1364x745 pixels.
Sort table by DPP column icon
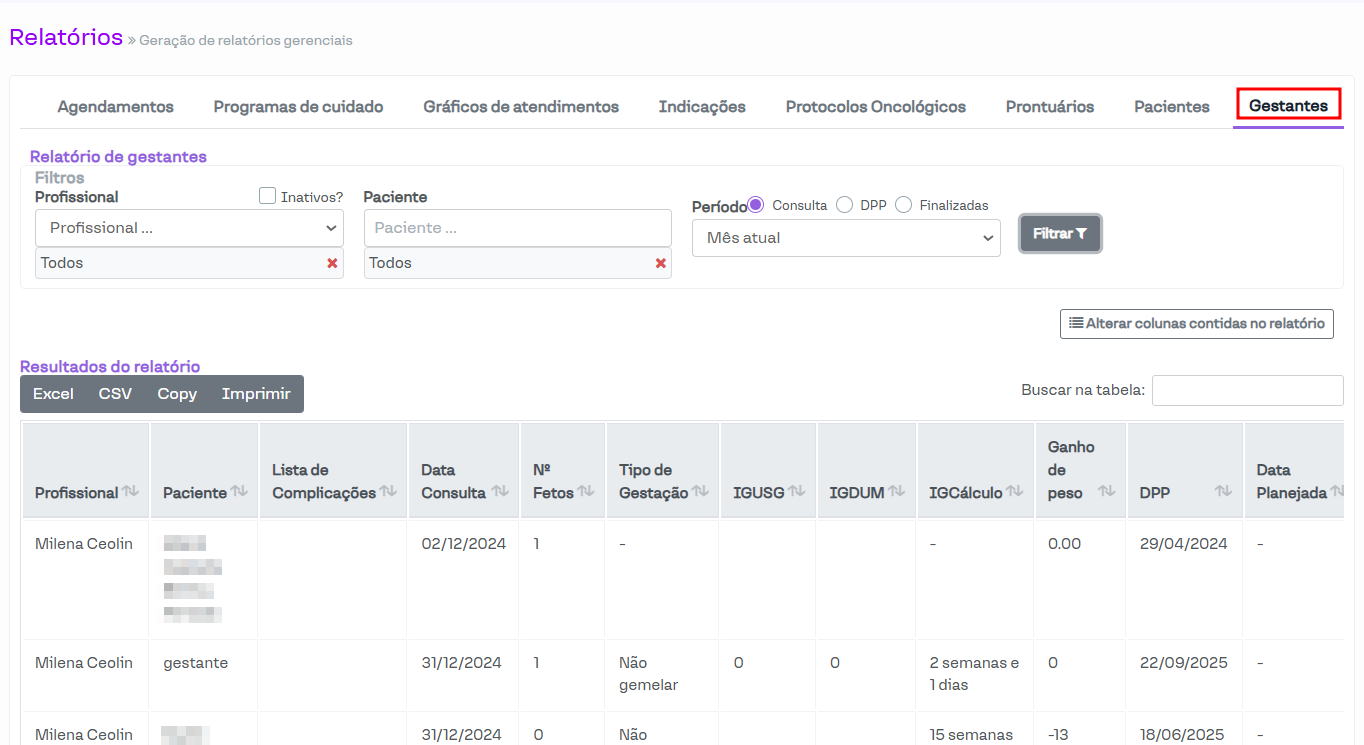(1222, 492)
